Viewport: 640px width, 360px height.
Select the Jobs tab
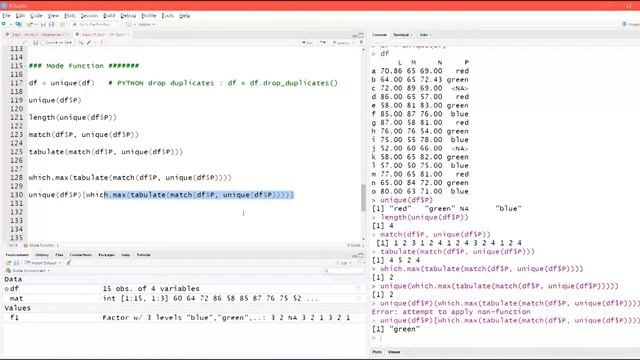click(x=424, y=35)
